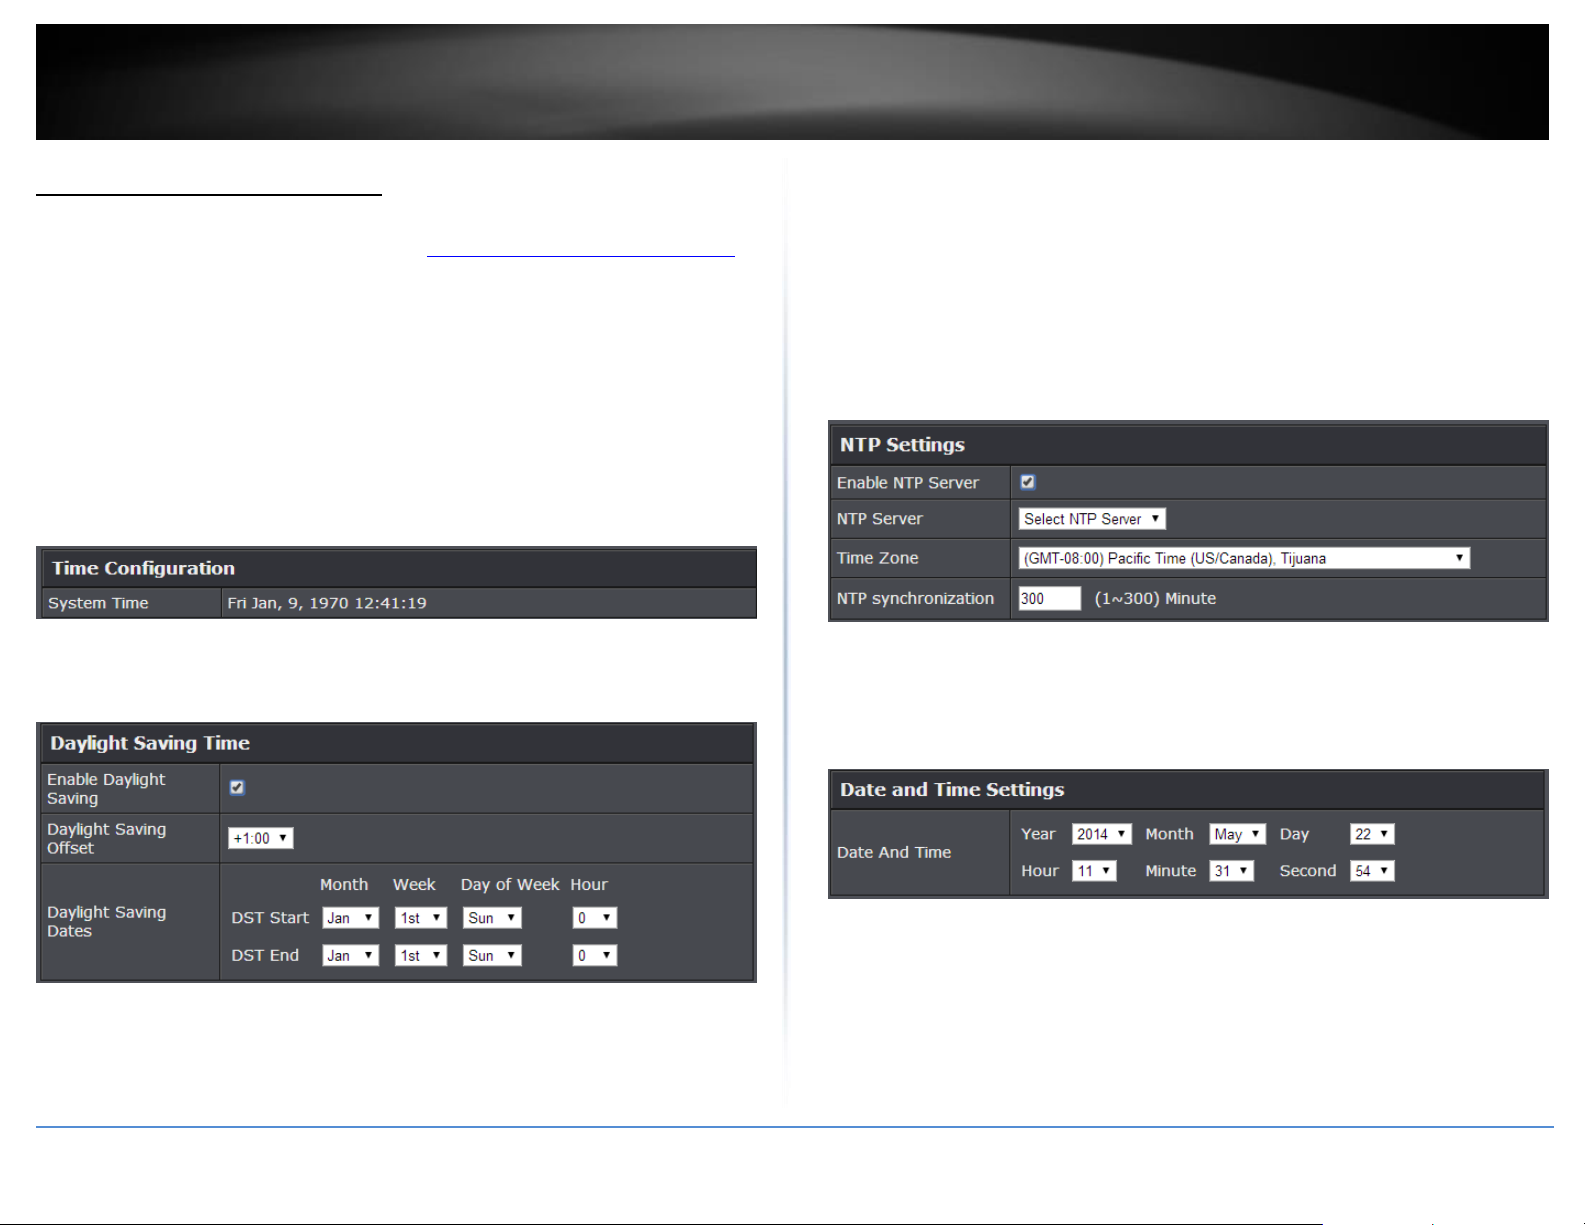Click the 'Daylight Saving Time' panel header
Image resolution: width=1585 pixels, height=1225 pixels.
click(x=396, y=743)
